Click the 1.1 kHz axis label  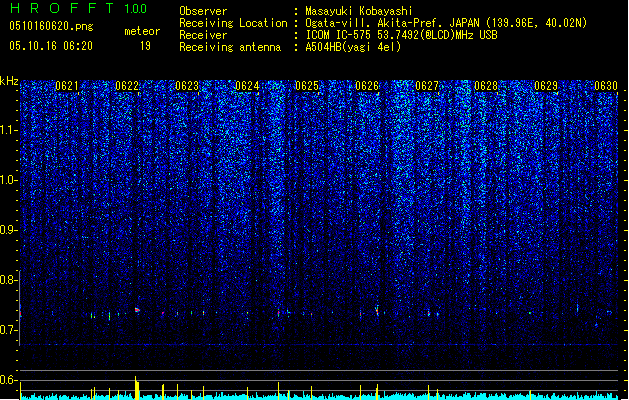point(8,130)
